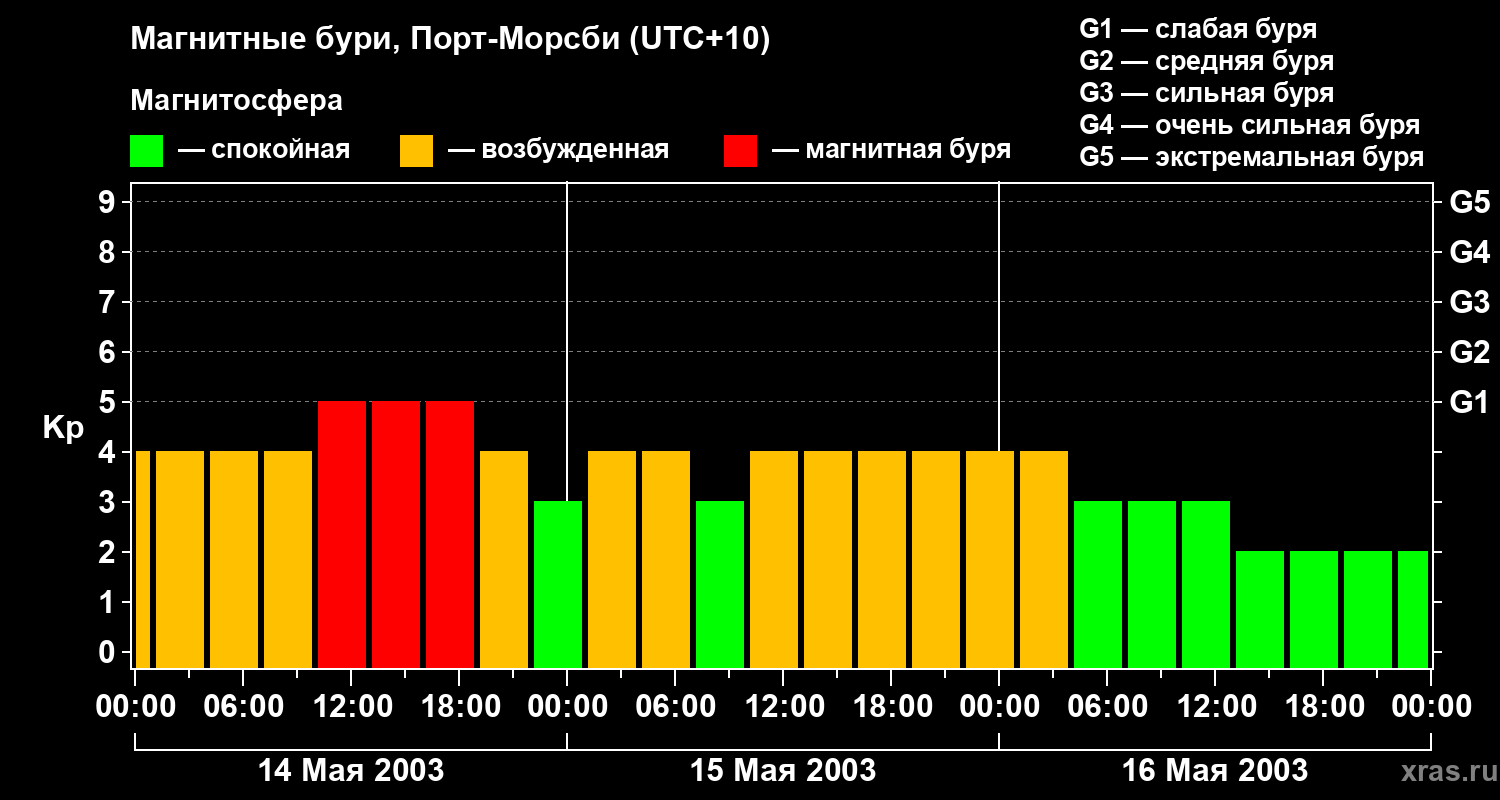Click the date label '15 Мая 2003'

pyautogui.click(x=783, y=770)
